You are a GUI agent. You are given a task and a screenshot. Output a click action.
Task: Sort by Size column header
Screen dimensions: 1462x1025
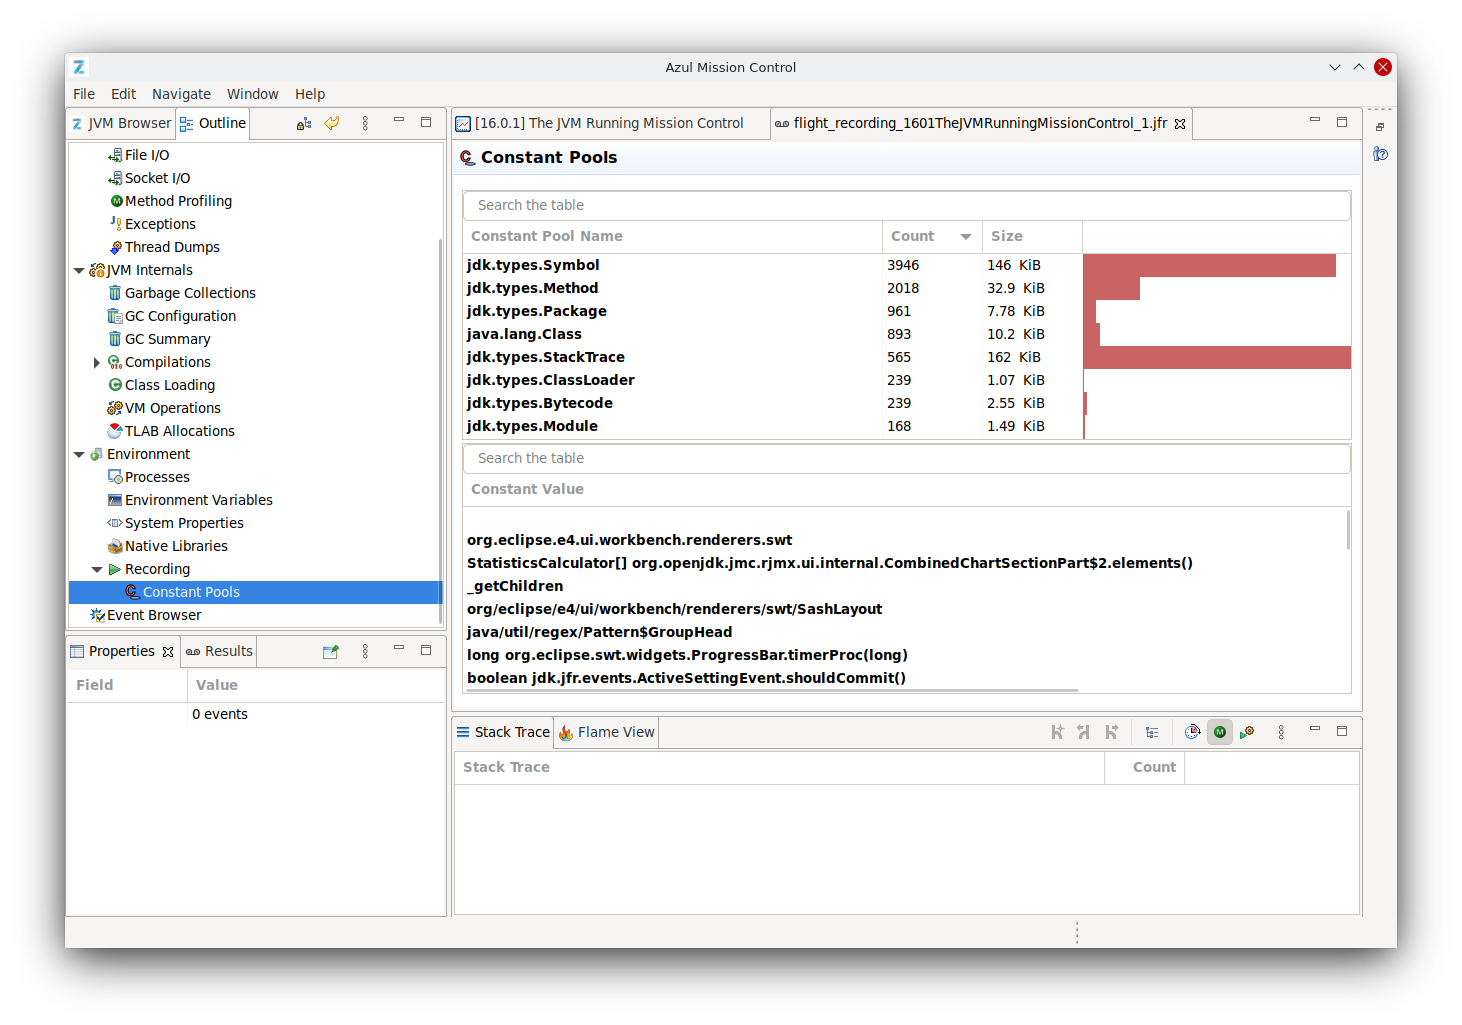pyautogui.click(x=1032, y=237)
